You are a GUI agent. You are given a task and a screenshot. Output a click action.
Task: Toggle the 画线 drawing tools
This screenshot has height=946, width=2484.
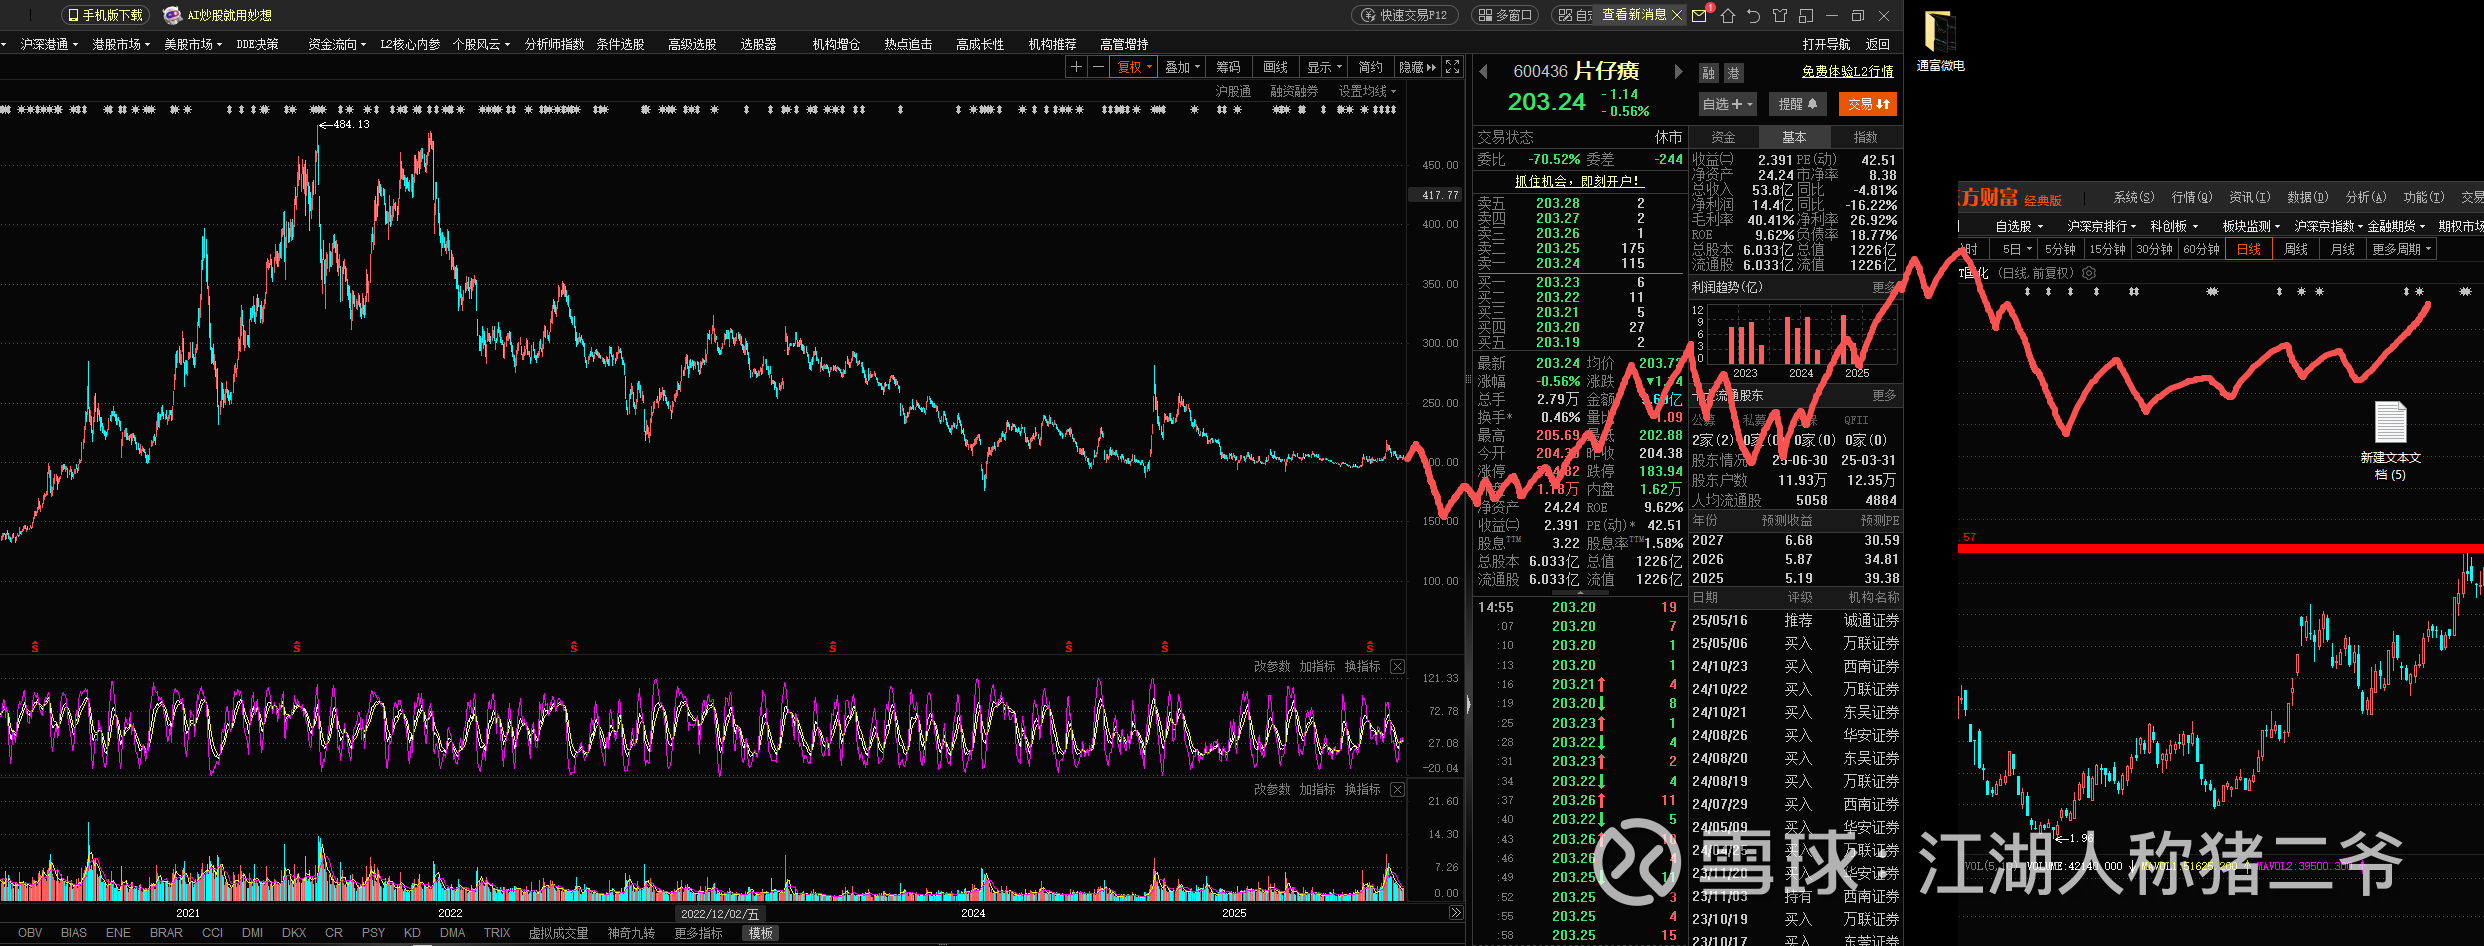1276,67
